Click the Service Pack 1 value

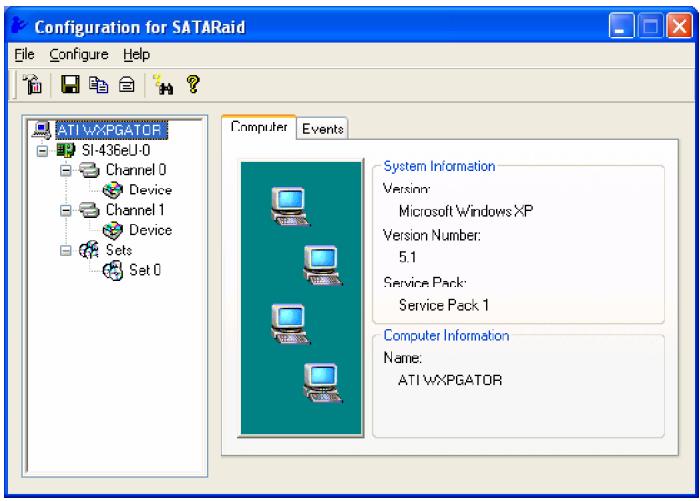[x=444, y=305]
